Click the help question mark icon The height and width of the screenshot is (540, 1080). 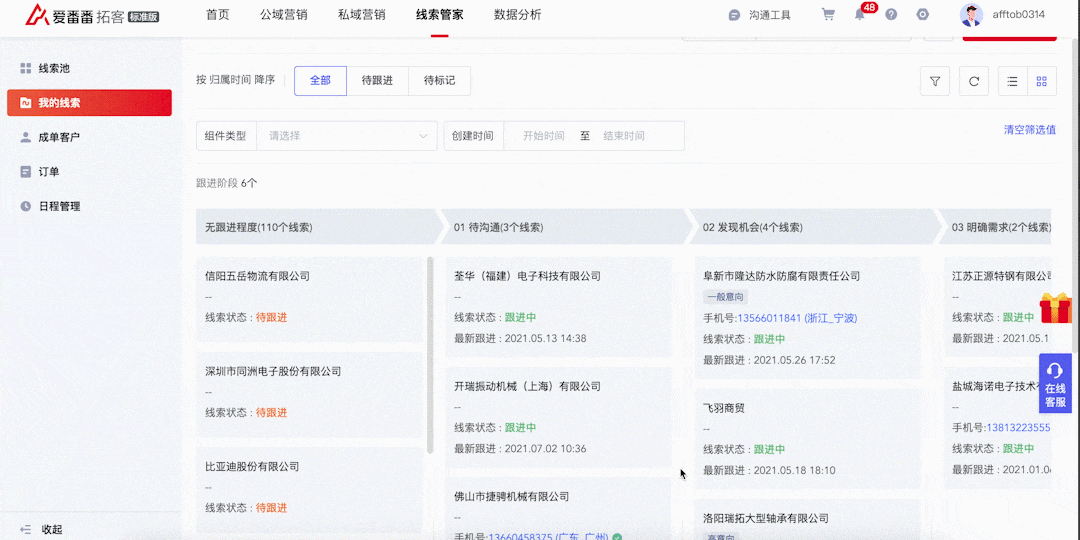pos(891,14)
